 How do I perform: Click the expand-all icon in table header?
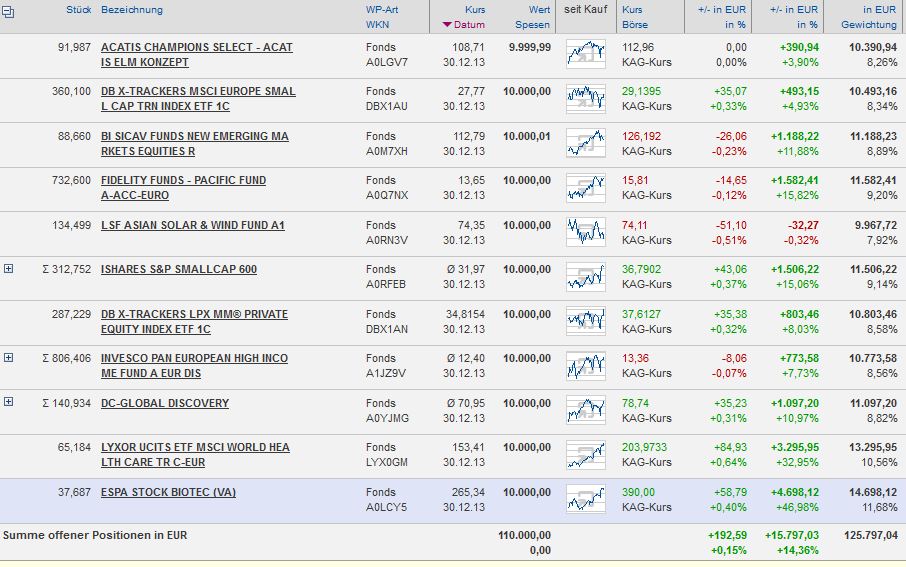click(x=8, y=12)
